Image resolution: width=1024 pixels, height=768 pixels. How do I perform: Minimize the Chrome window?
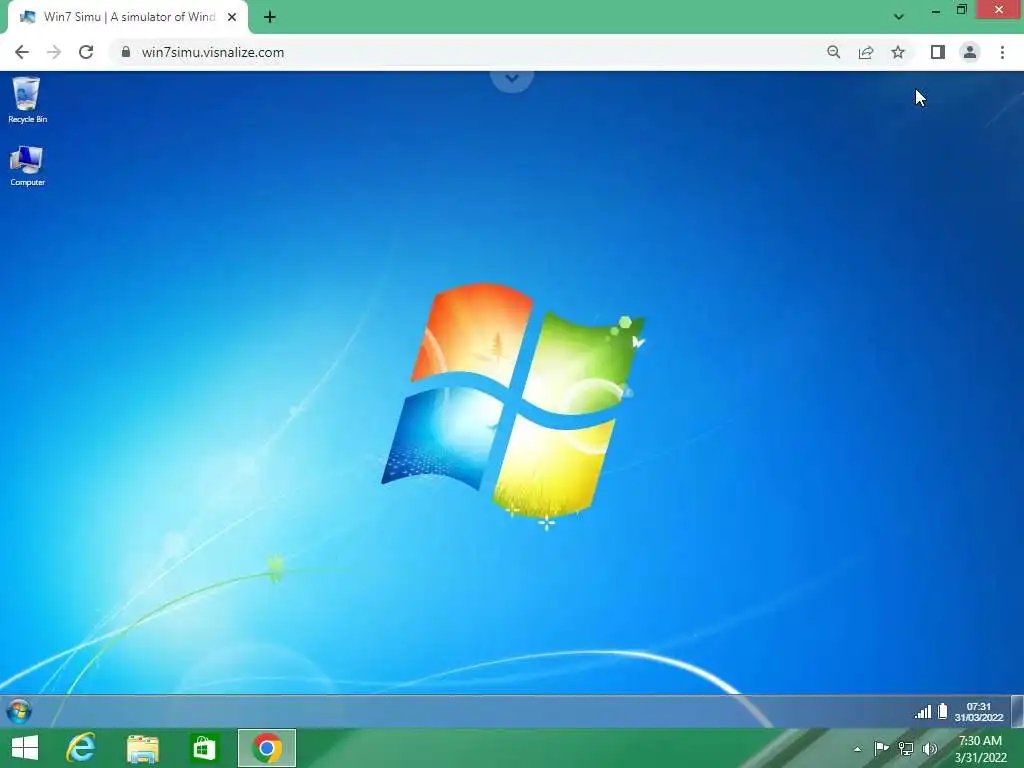point(936,10)
